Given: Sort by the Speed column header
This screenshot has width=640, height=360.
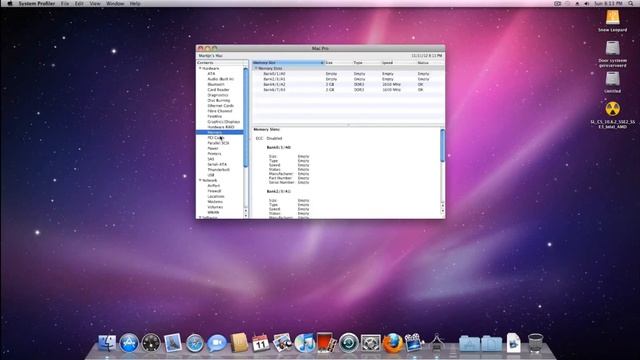Looking at the screenshot, I should pos(398,62).
